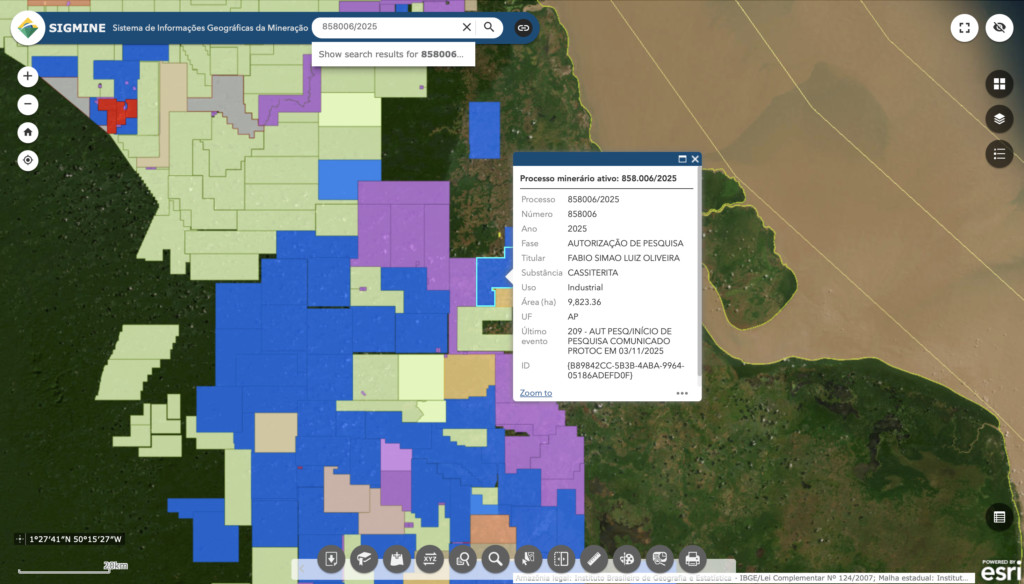This screenshot has width=1024, height=584.
Task: Open the magnifier search tool in bottom toolbar
Action: 495,559
